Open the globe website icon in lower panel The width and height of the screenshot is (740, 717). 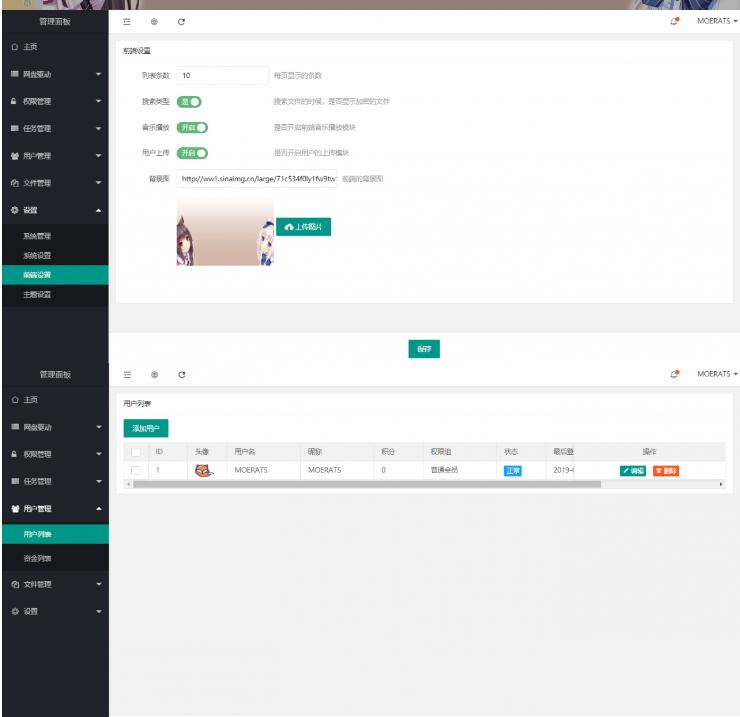click(x=154, y=375)
